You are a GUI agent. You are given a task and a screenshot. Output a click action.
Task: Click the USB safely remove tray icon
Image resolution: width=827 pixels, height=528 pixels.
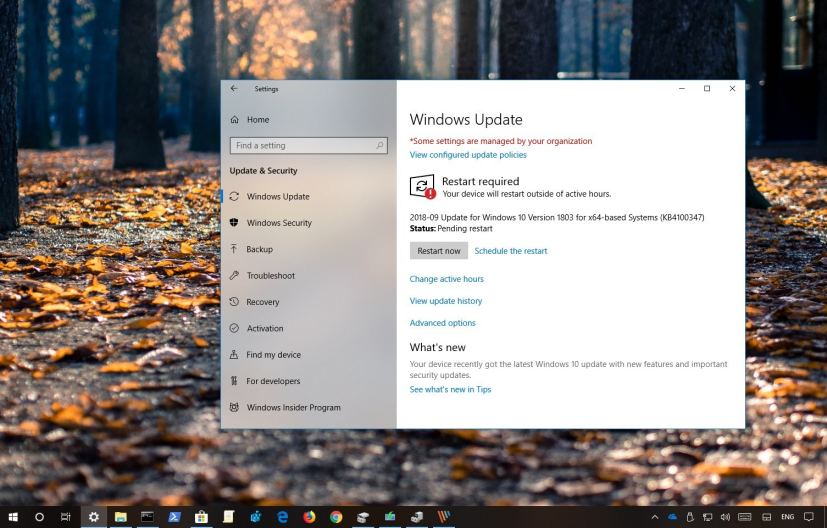[x=690, y=517]
